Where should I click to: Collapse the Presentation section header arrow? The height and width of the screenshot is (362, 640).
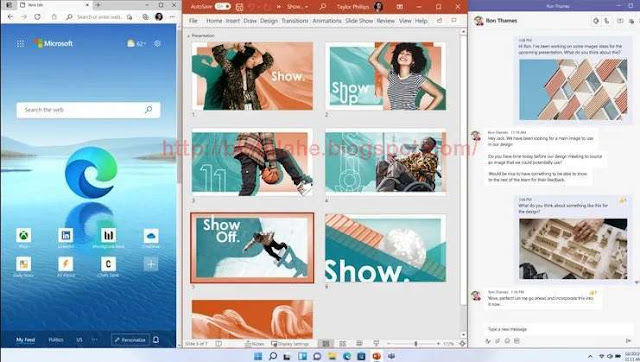189,36
